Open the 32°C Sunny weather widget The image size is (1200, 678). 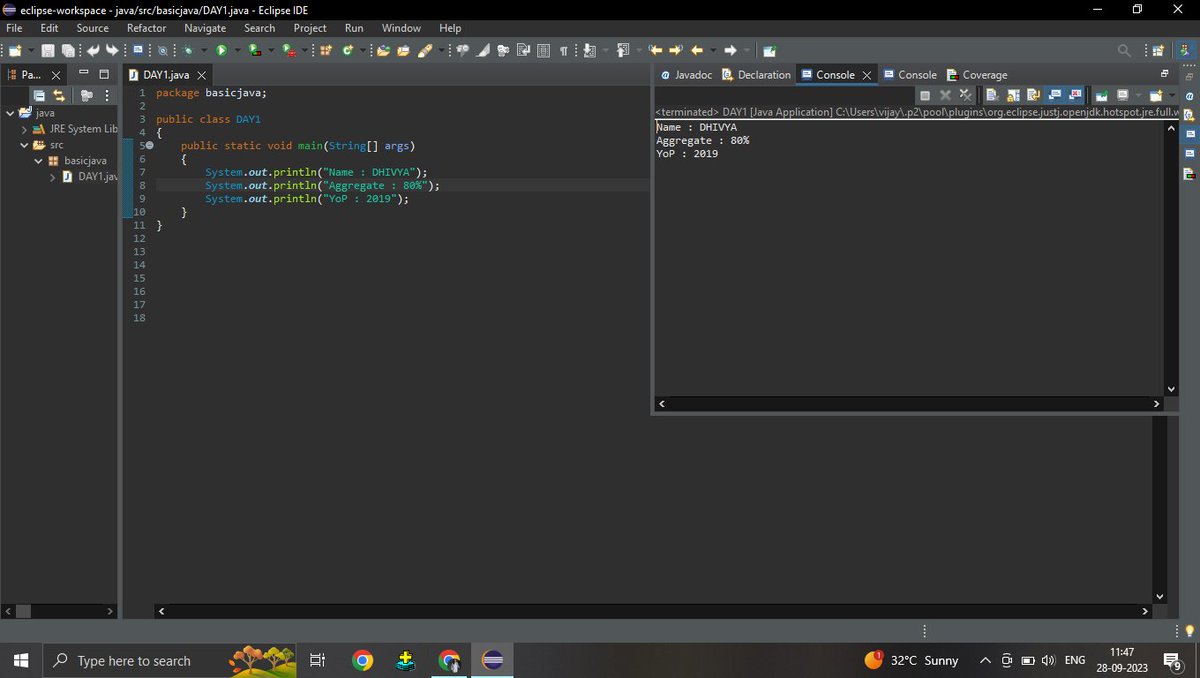[x=912, y=660]
